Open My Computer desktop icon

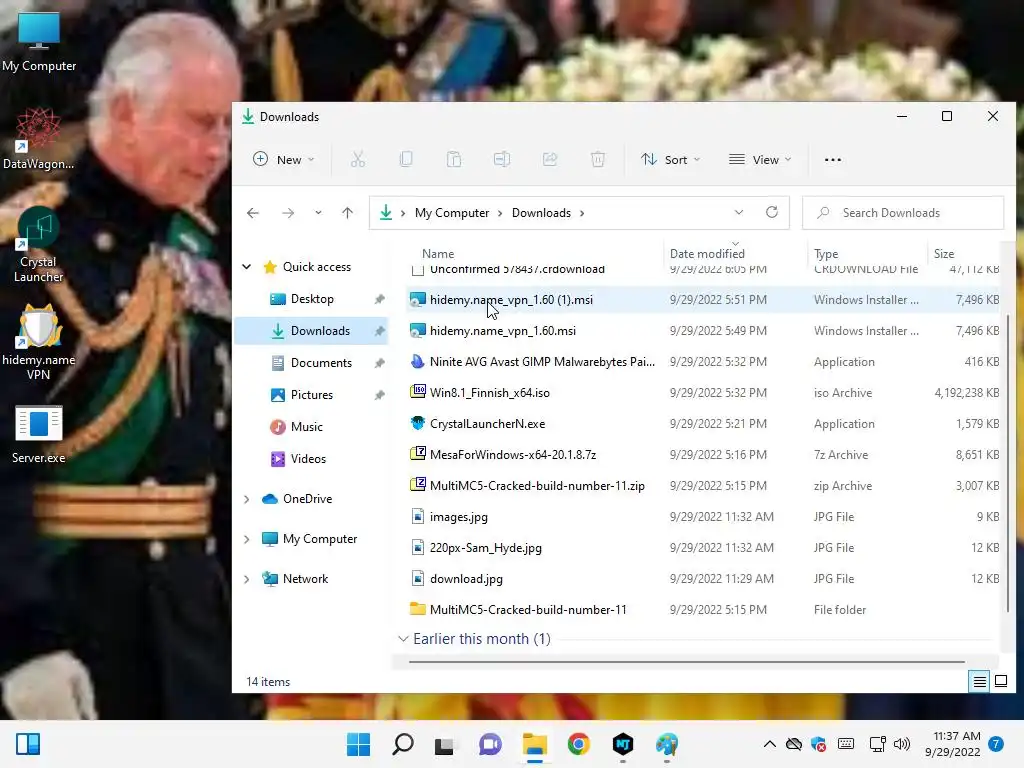tap(39, 43)
